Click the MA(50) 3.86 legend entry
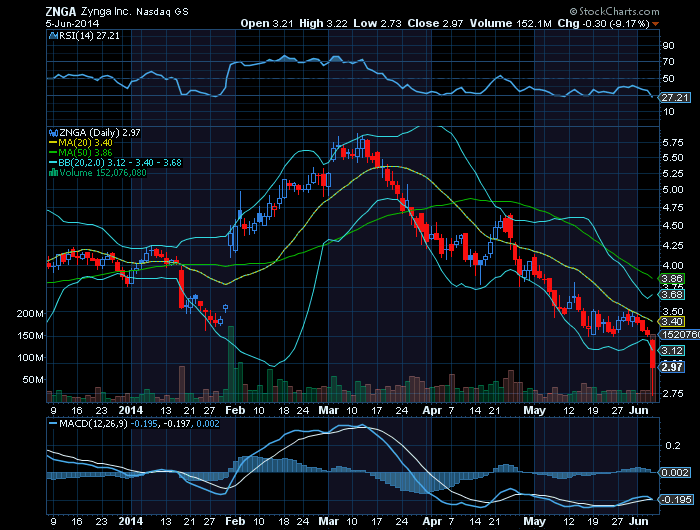 (81, 153)
